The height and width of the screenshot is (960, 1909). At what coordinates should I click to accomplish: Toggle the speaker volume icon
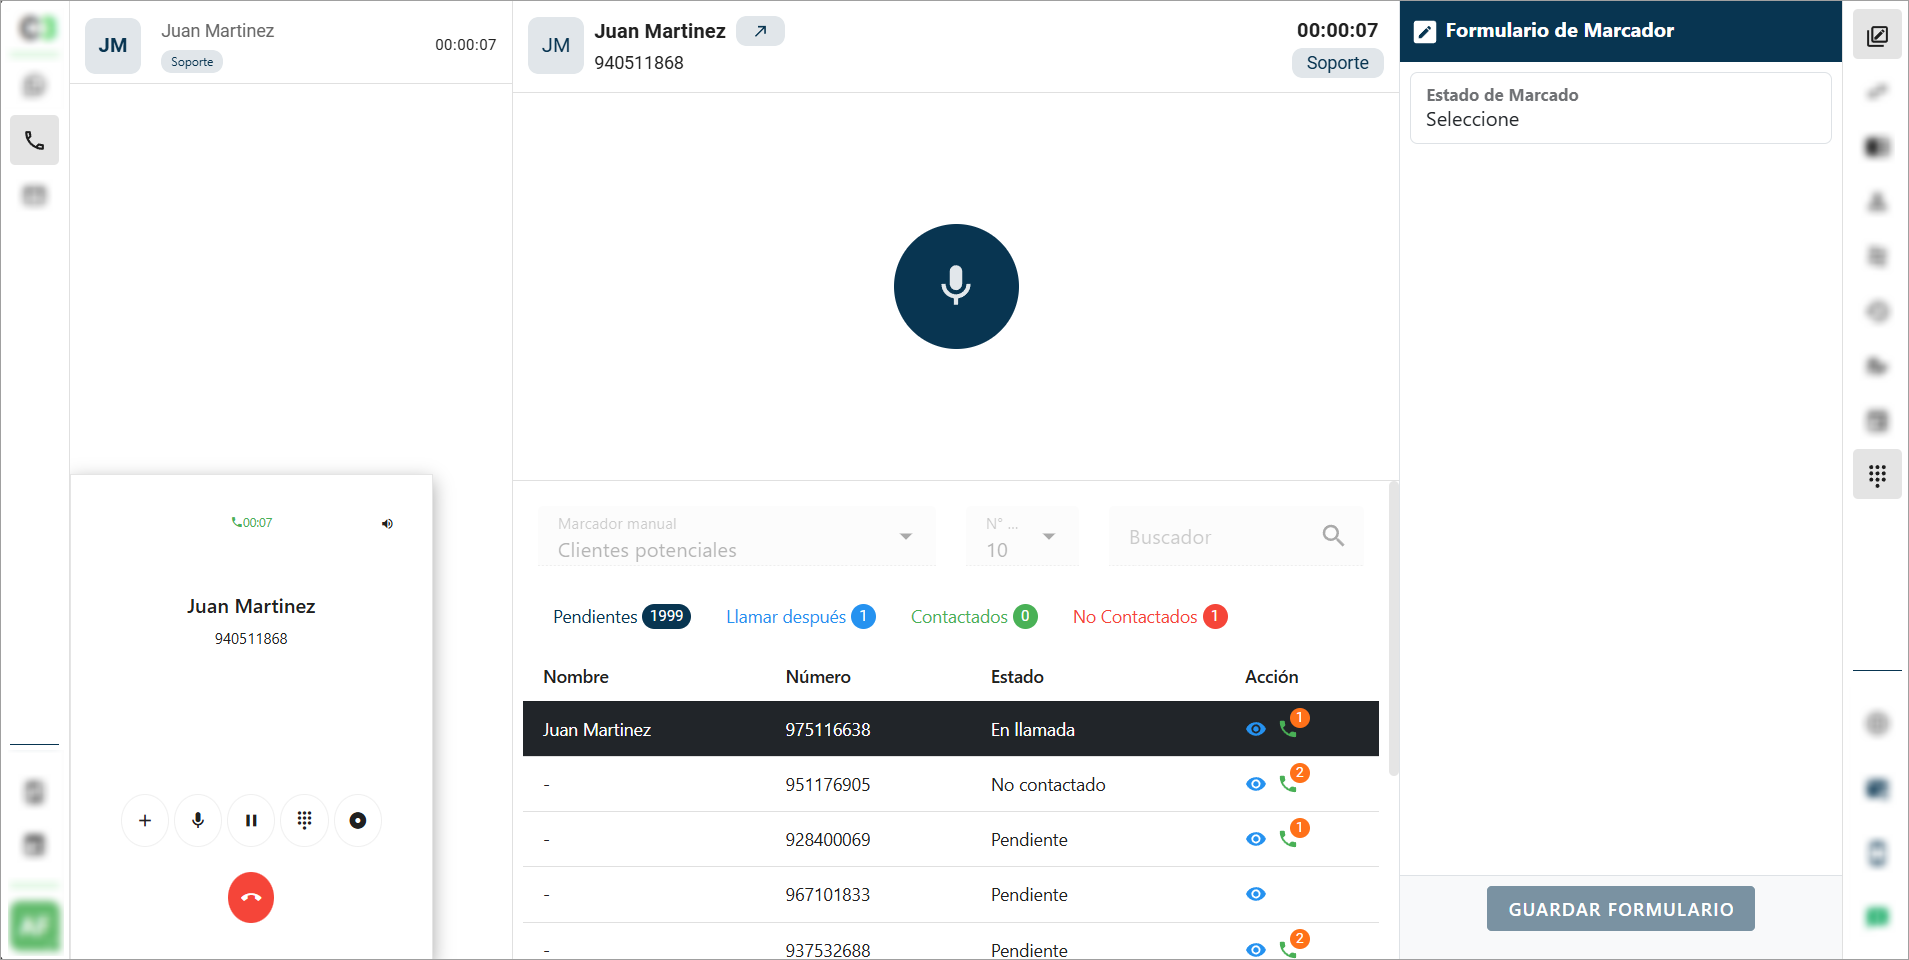click(x=387, y=523)
